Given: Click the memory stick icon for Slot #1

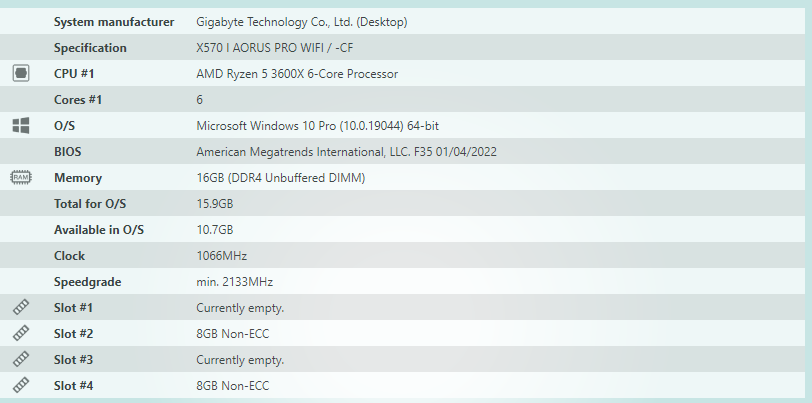Looking at the screenshot, I should (x=21, y=307).
